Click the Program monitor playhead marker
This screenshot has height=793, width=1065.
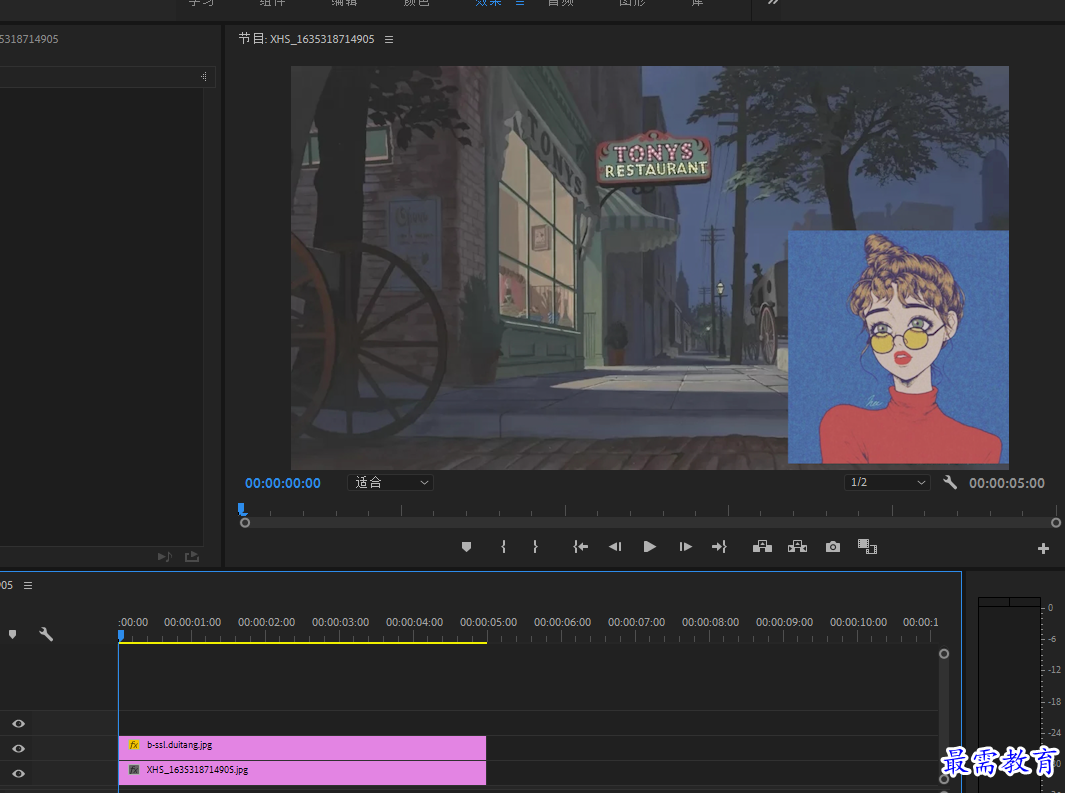242,509
